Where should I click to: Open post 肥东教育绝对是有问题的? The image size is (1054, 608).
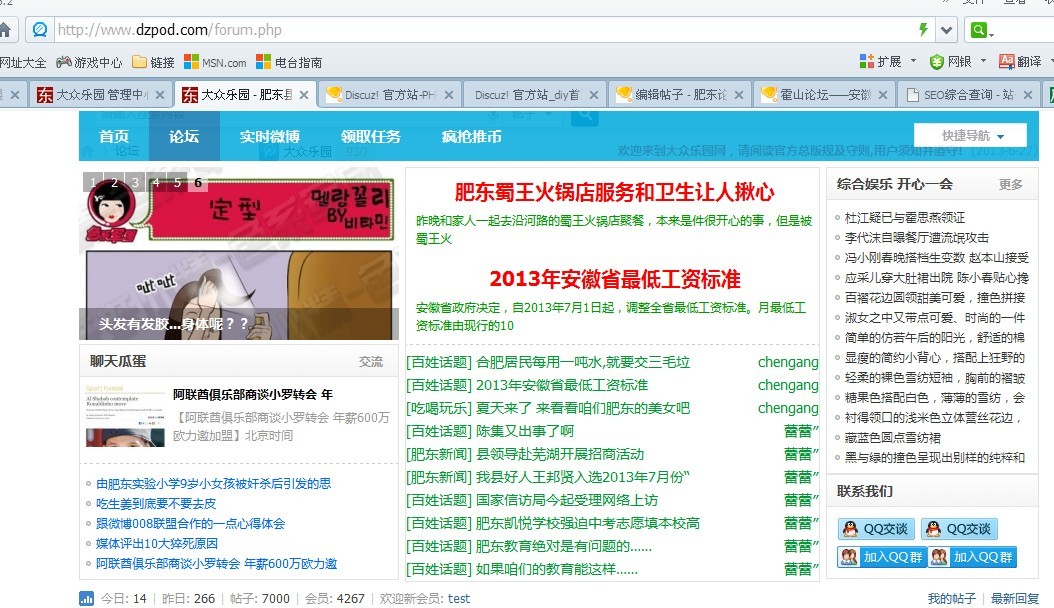pyautogui.click(x=563, y=546)
